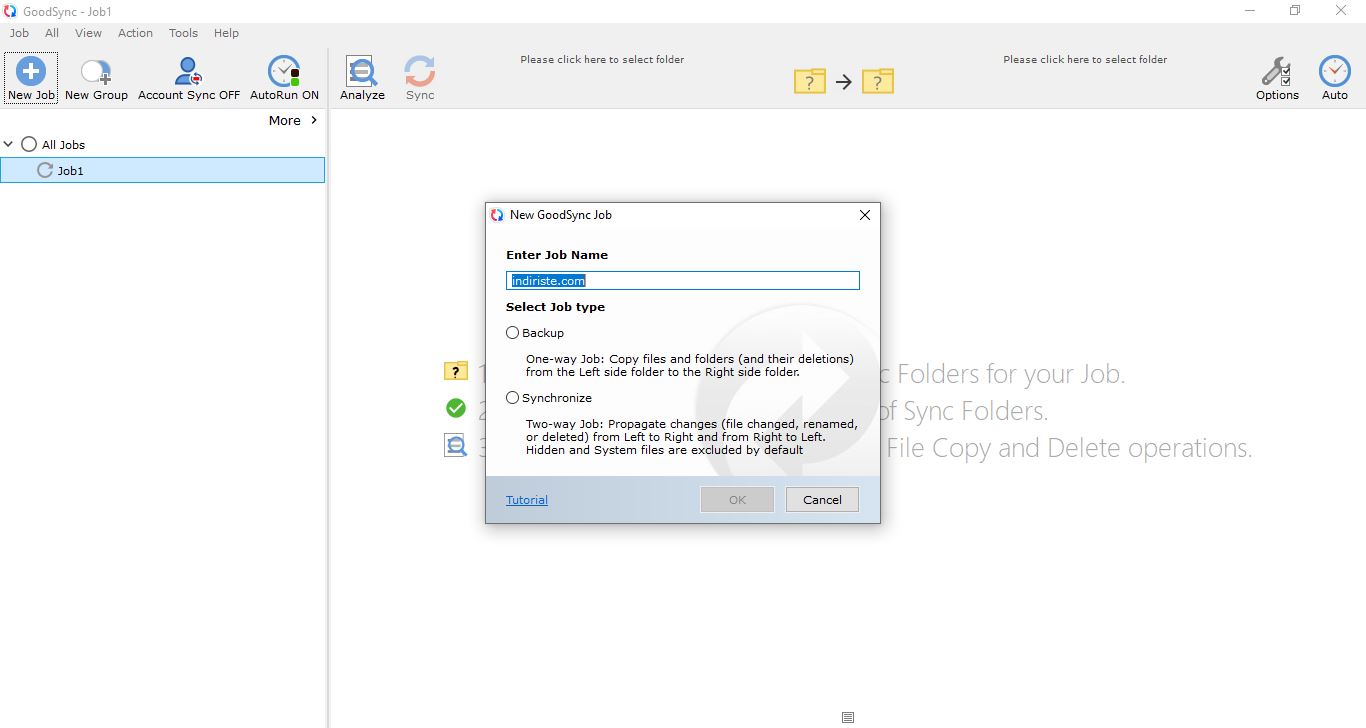
Task: Click right 'Please click here to select folder'
Action: click(x=1085, y=59)
